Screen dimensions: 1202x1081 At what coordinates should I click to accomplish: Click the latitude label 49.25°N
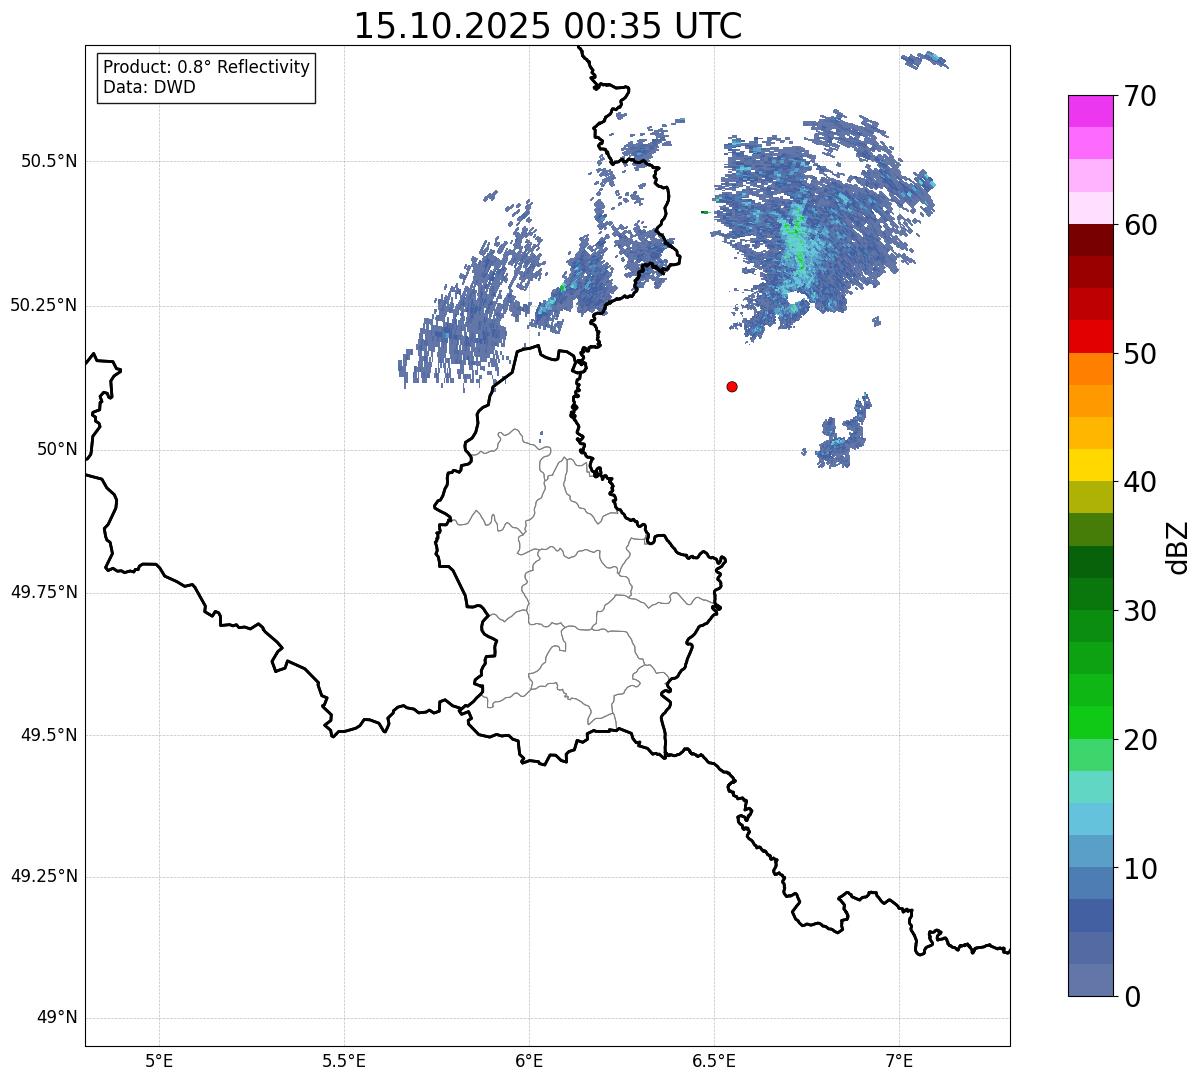click(x=44, y=877)
